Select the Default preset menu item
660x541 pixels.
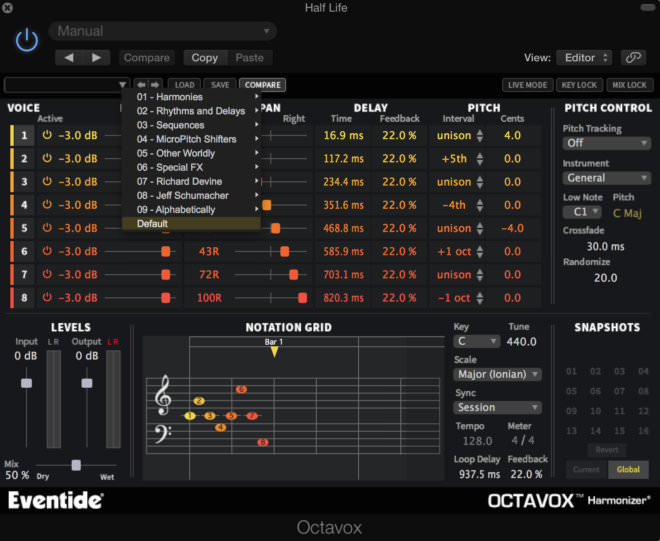coord(192,224)
